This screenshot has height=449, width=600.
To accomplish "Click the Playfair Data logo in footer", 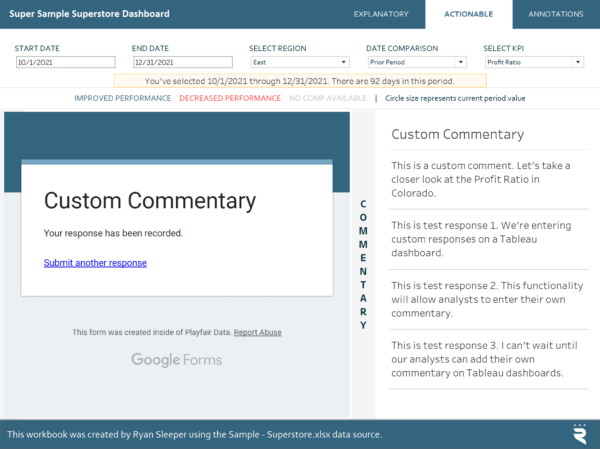I will click(579, 433).
